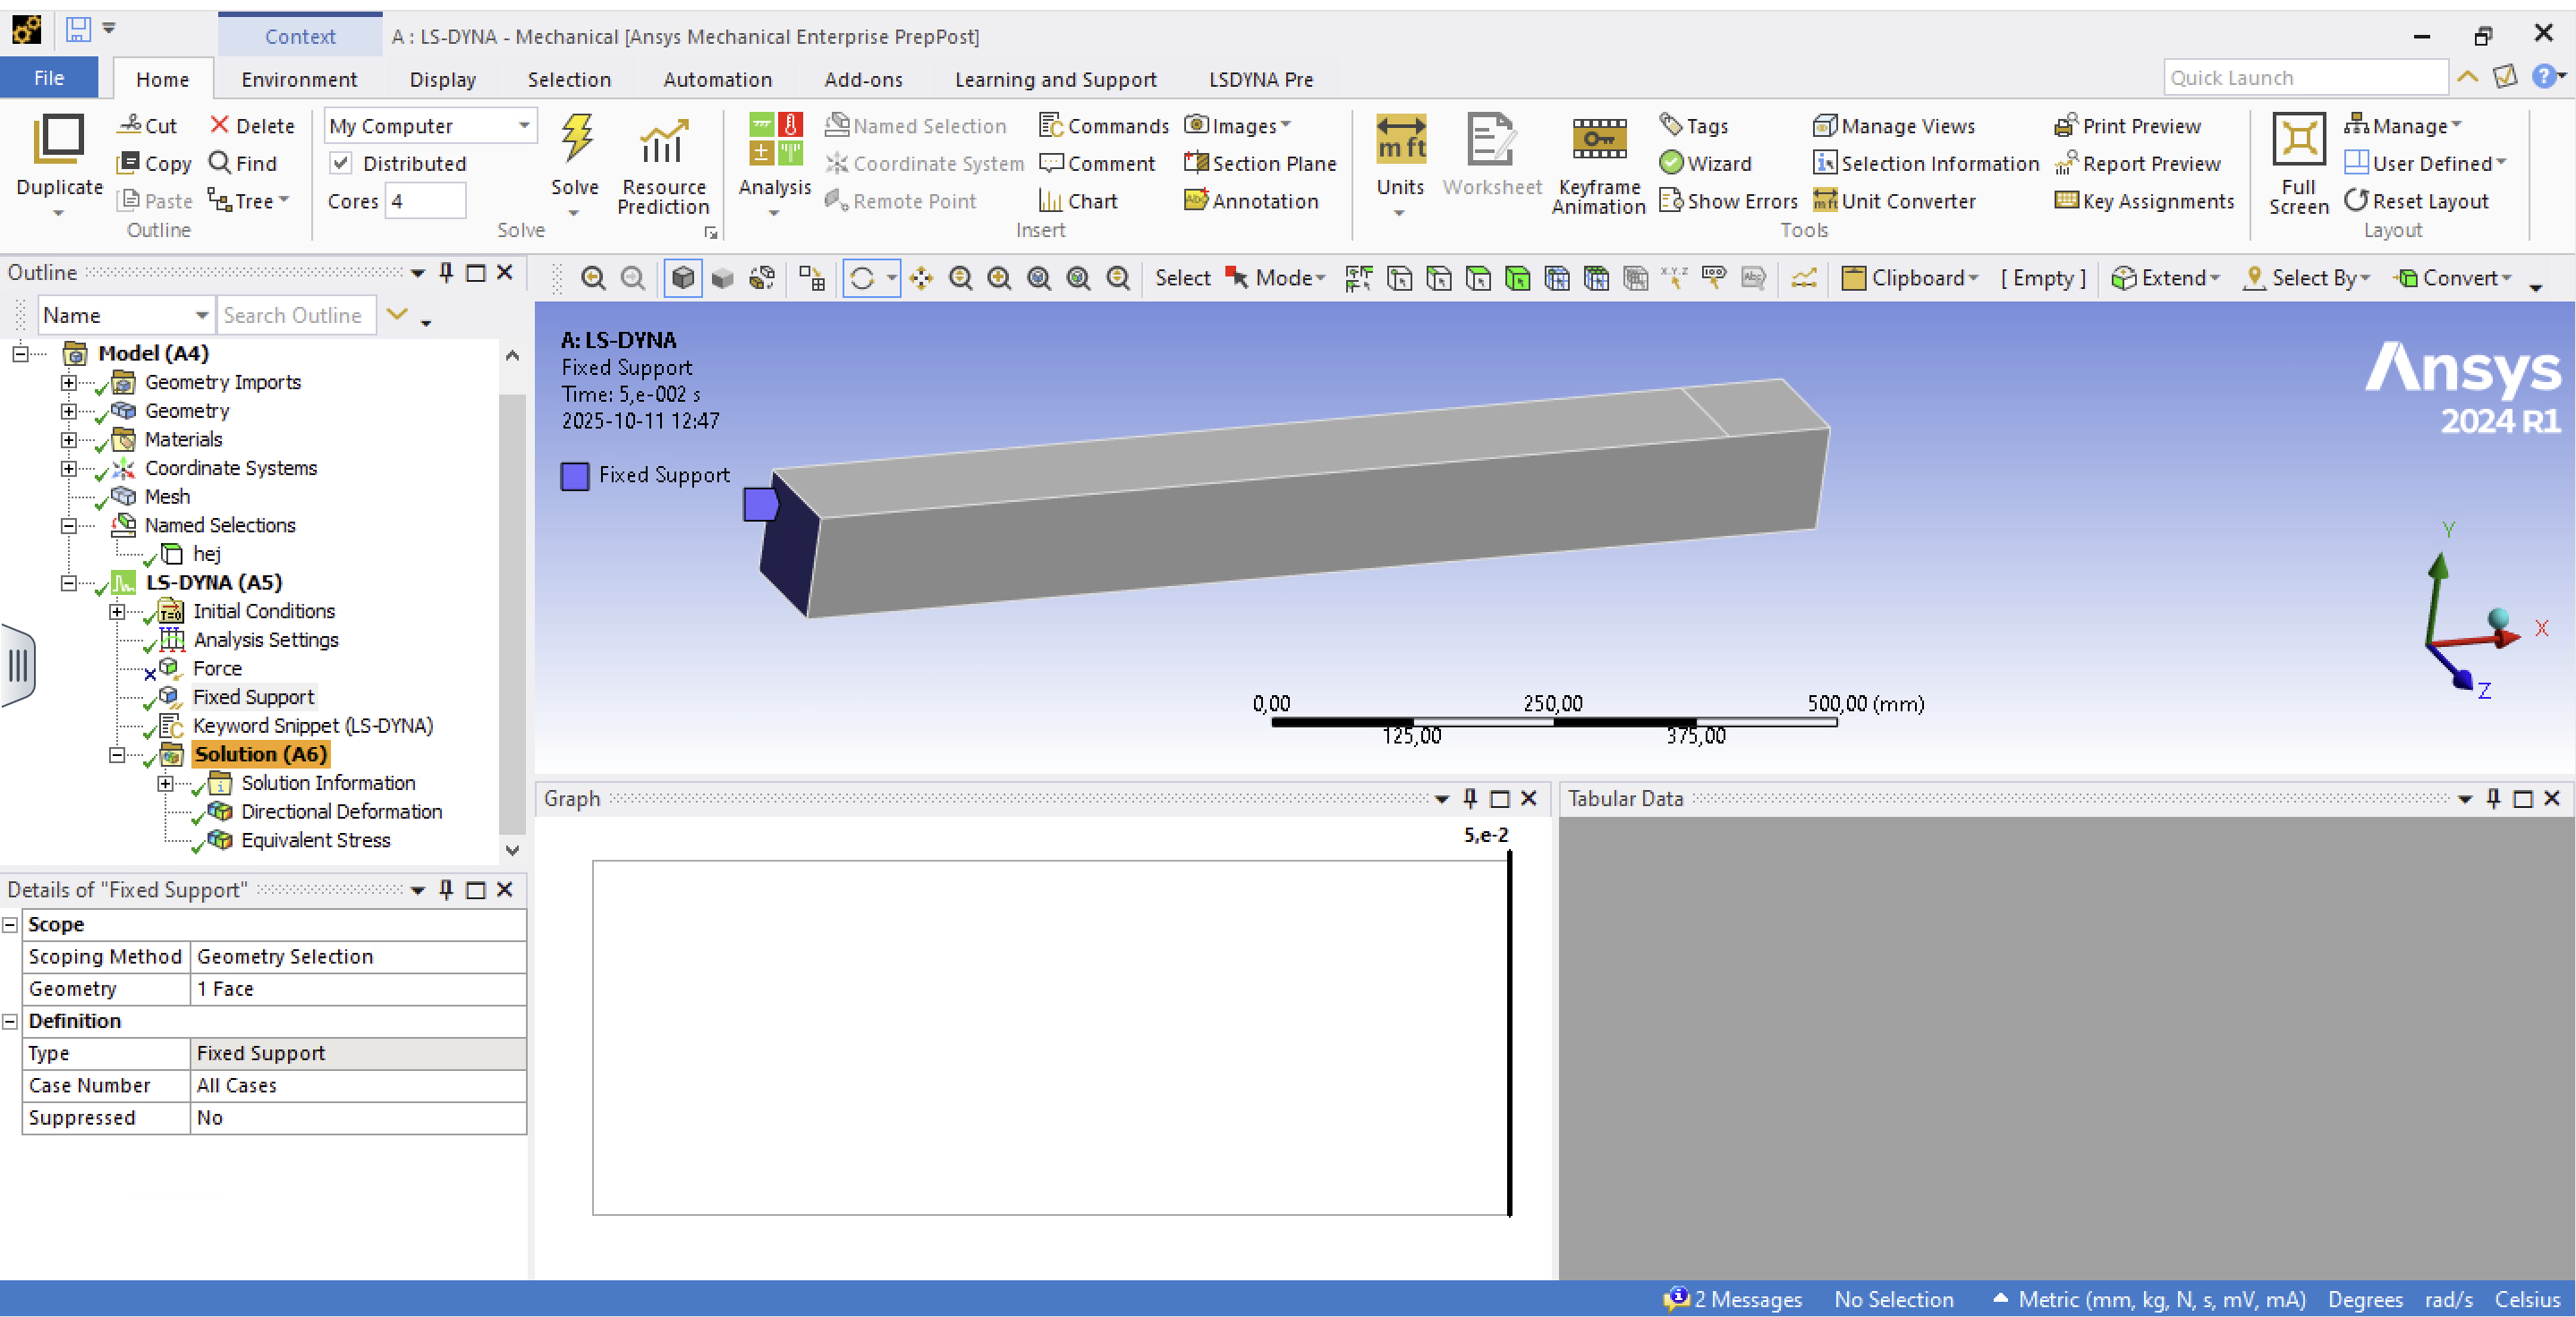Click the Solve lightning bolt icon
Viewport: 2576px width, 1317px height.
point(575,140)
